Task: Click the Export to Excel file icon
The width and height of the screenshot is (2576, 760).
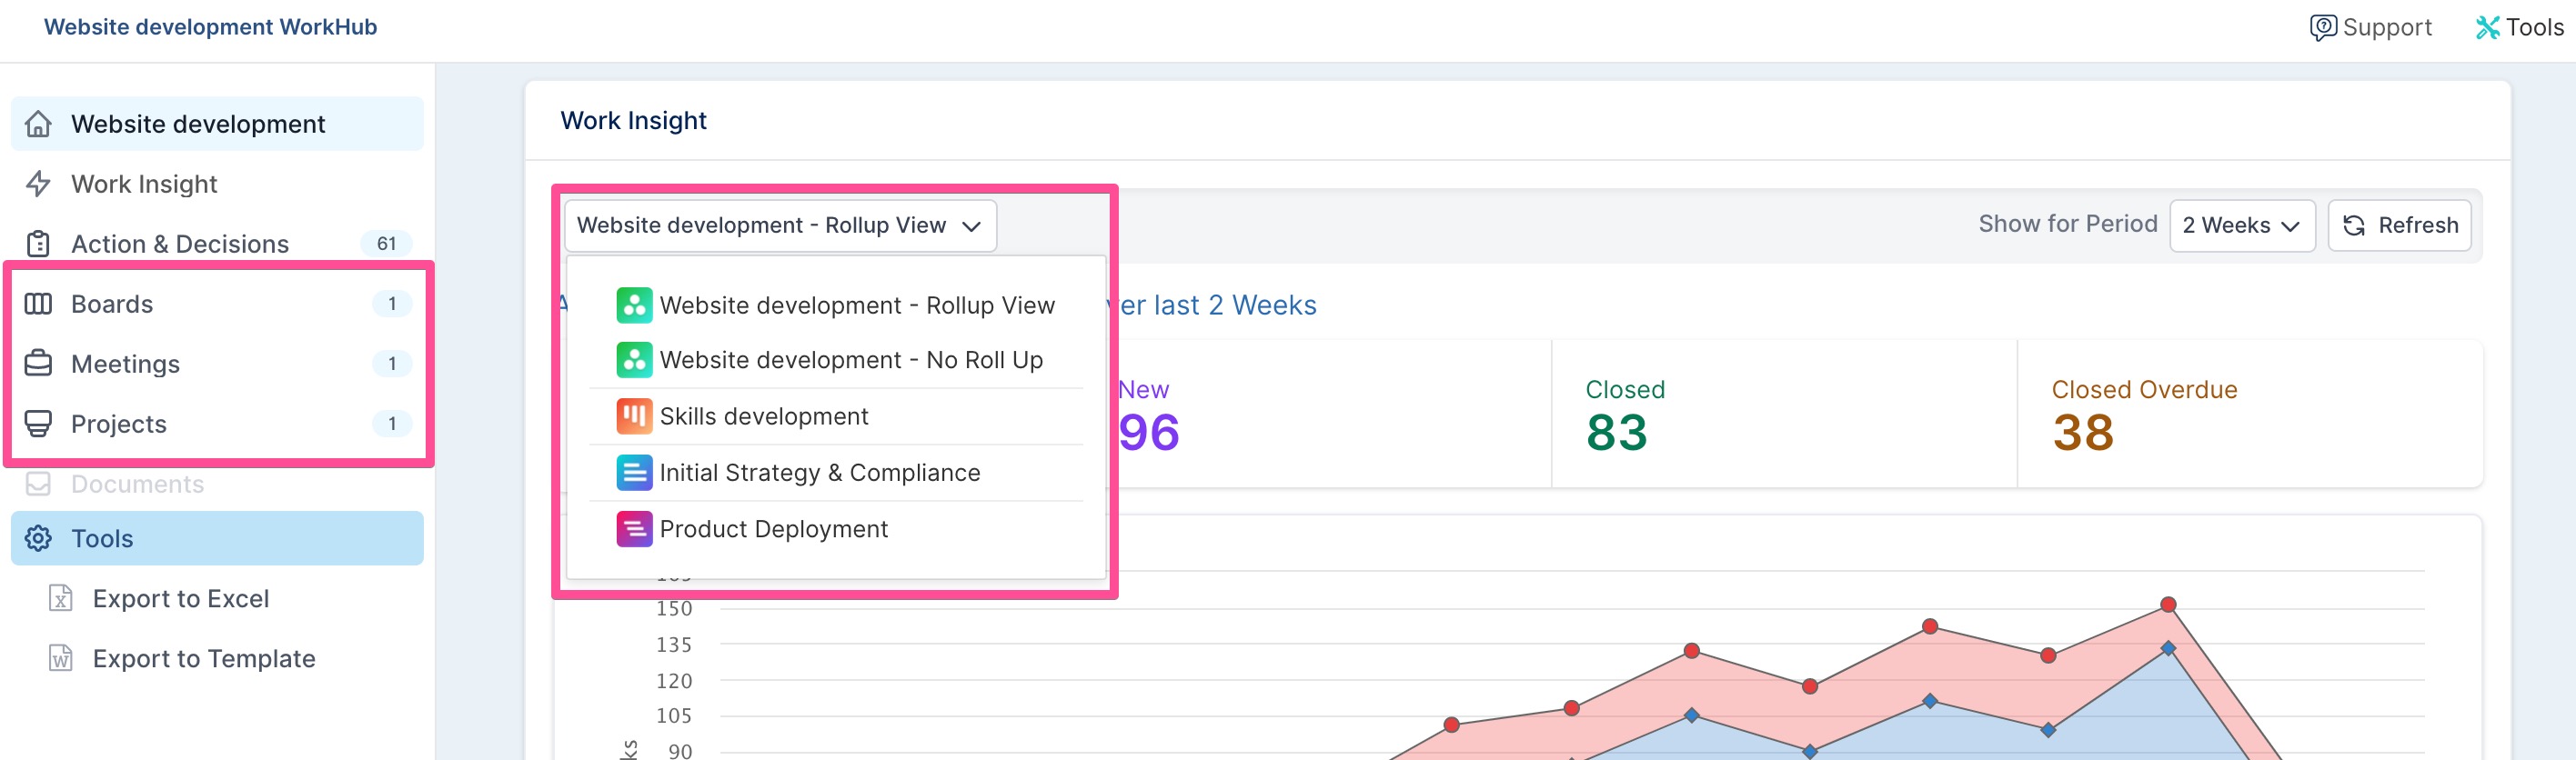Action: pyautogui.click(x=61, y=598)
